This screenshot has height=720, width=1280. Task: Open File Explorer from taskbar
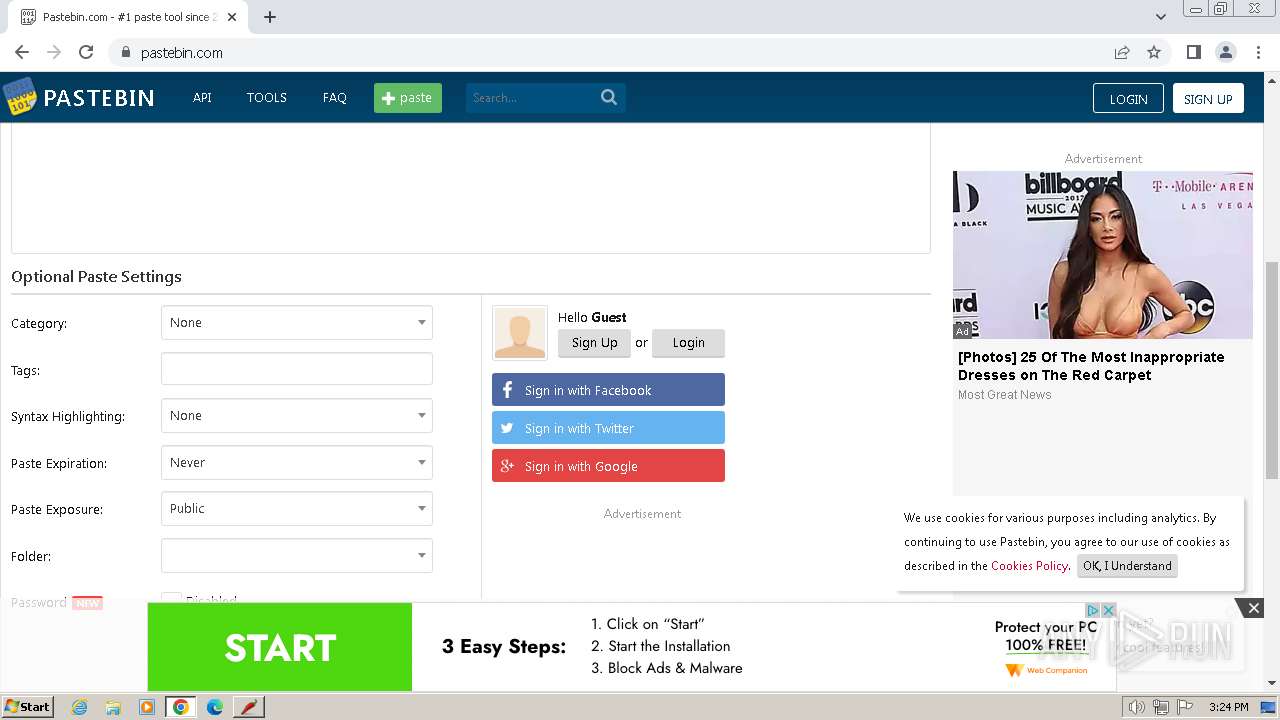point(113,707)
